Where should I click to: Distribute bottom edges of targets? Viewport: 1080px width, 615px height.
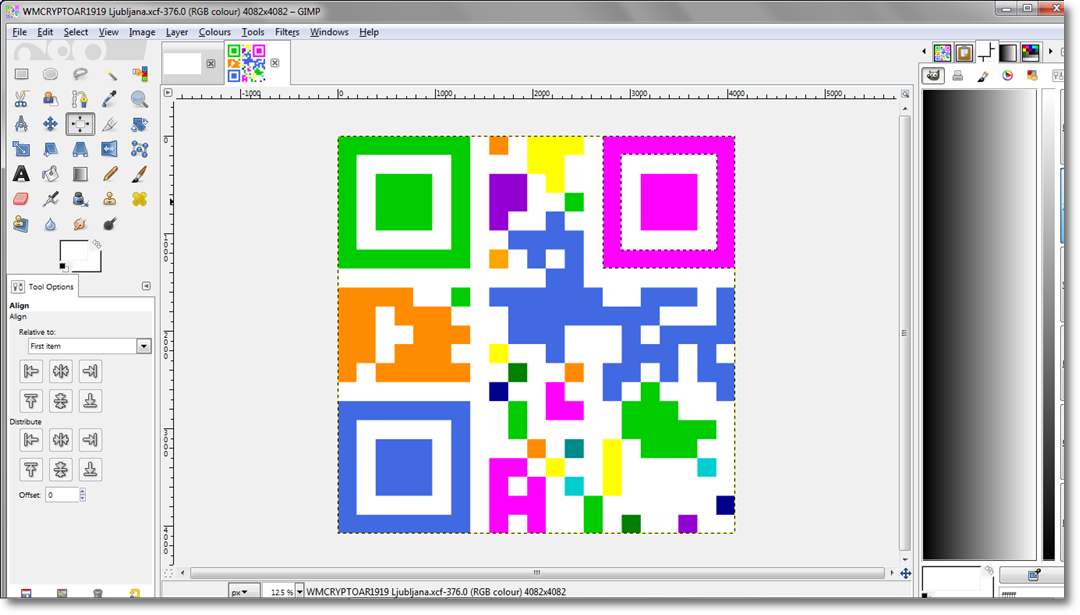[x=90, y=470]
